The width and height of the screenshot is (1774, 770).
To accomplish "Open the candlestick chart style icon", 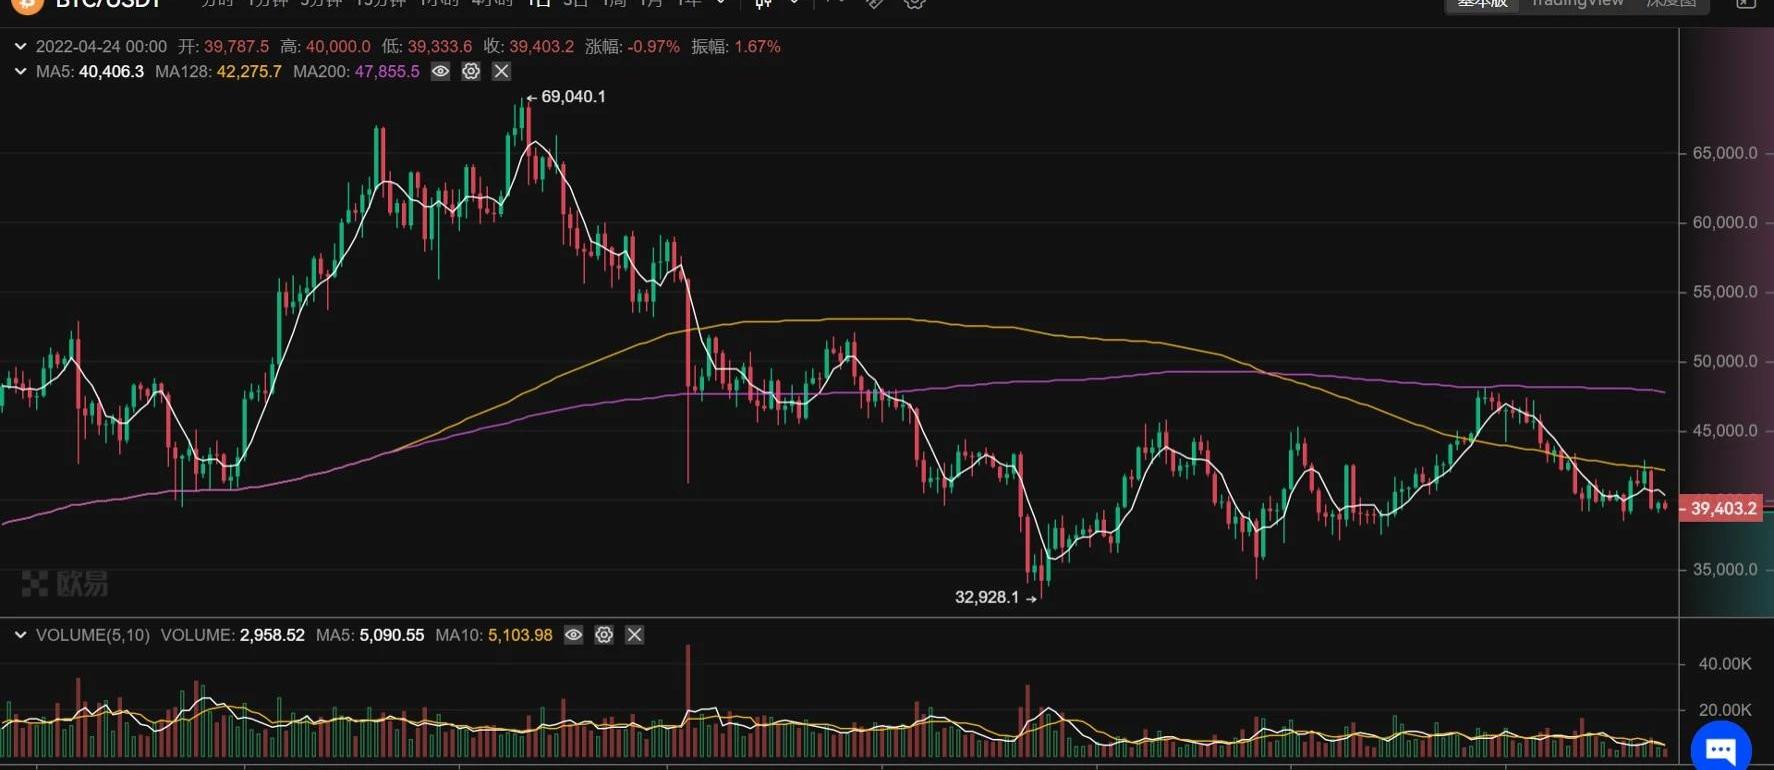I will coord(764,4).
